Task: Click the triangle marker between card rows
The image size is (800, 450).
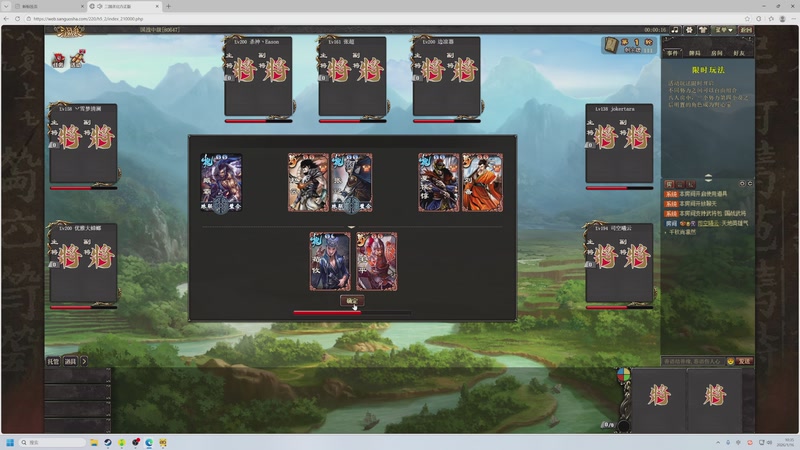Action: pyautogui.click(x=351, y=227)
